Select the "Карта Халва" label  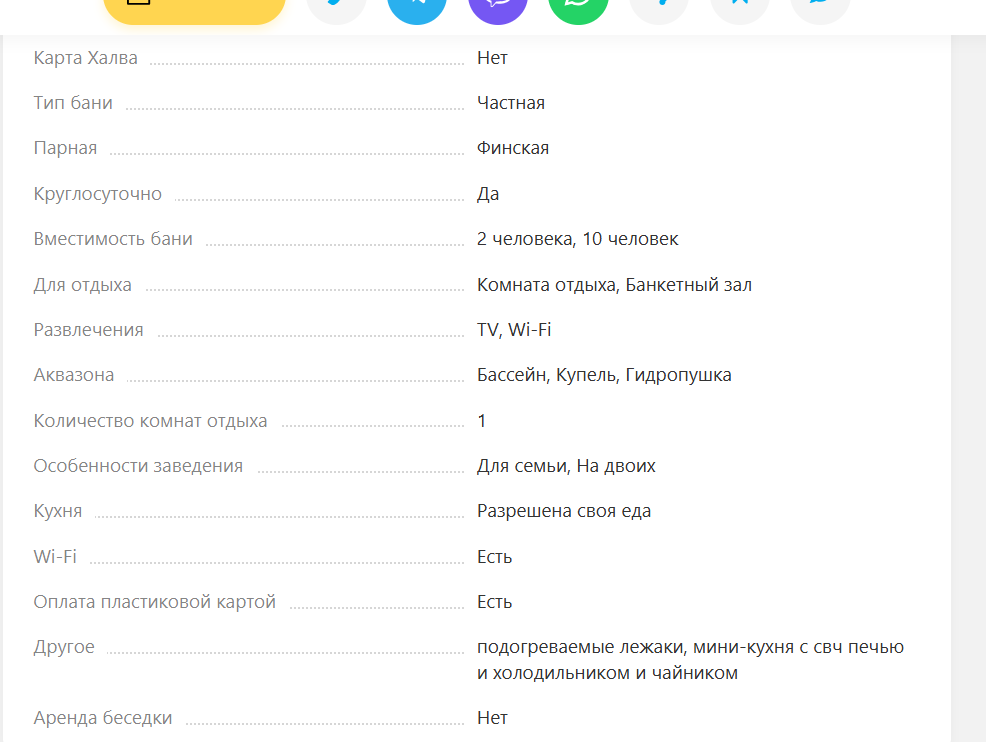[86, 58]
